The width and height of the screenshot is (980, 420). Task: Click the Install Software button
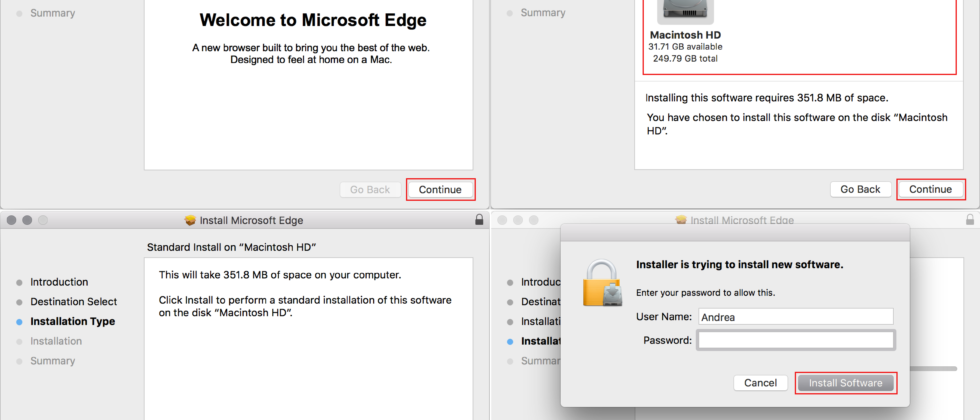[x=846, y=382]
